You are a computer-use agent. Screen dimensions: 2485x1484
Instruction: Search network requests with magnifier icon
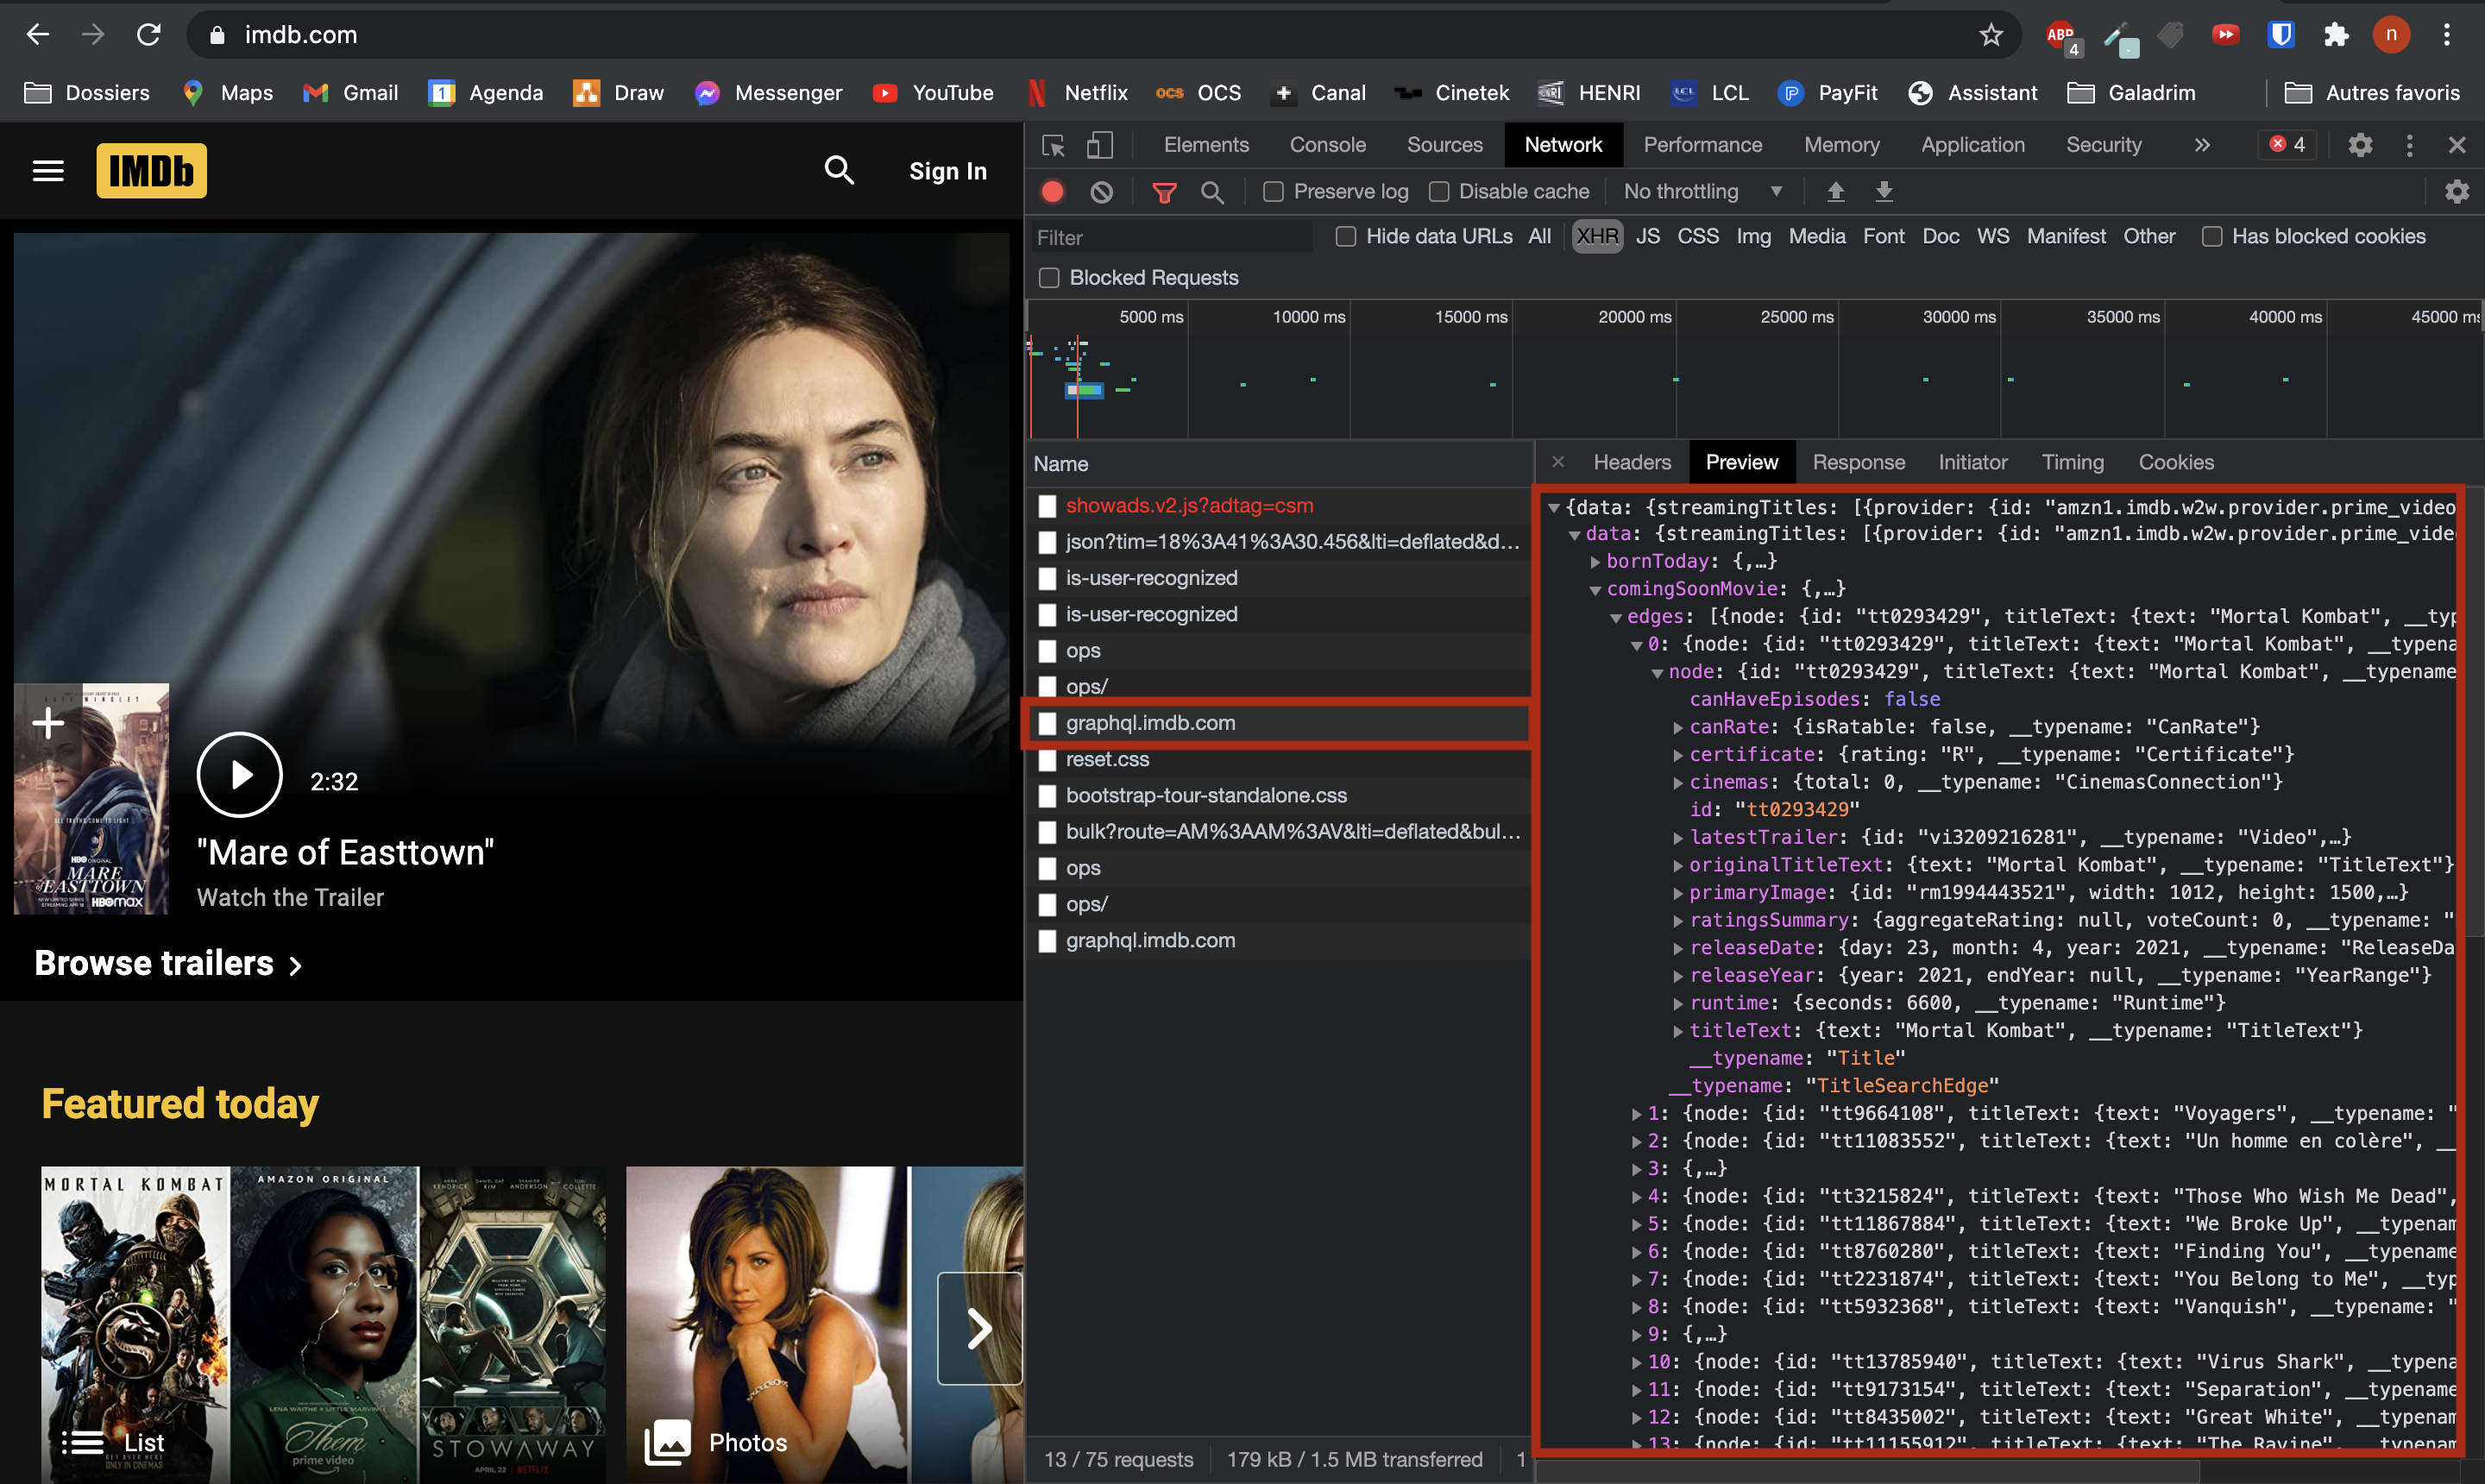coord(1213,191)
